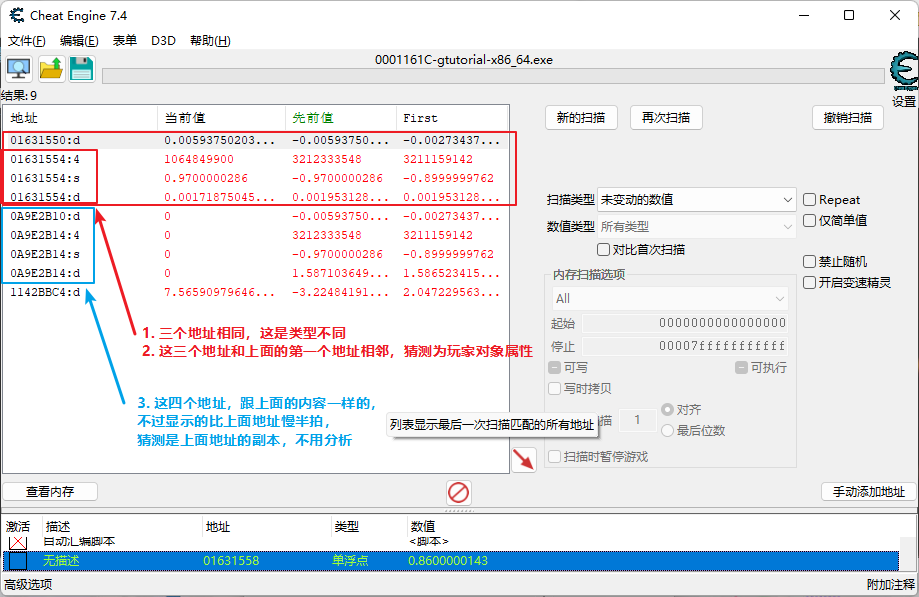The image size is (919, 597).
Task: Open the 表单 menu
Action: 125,40
